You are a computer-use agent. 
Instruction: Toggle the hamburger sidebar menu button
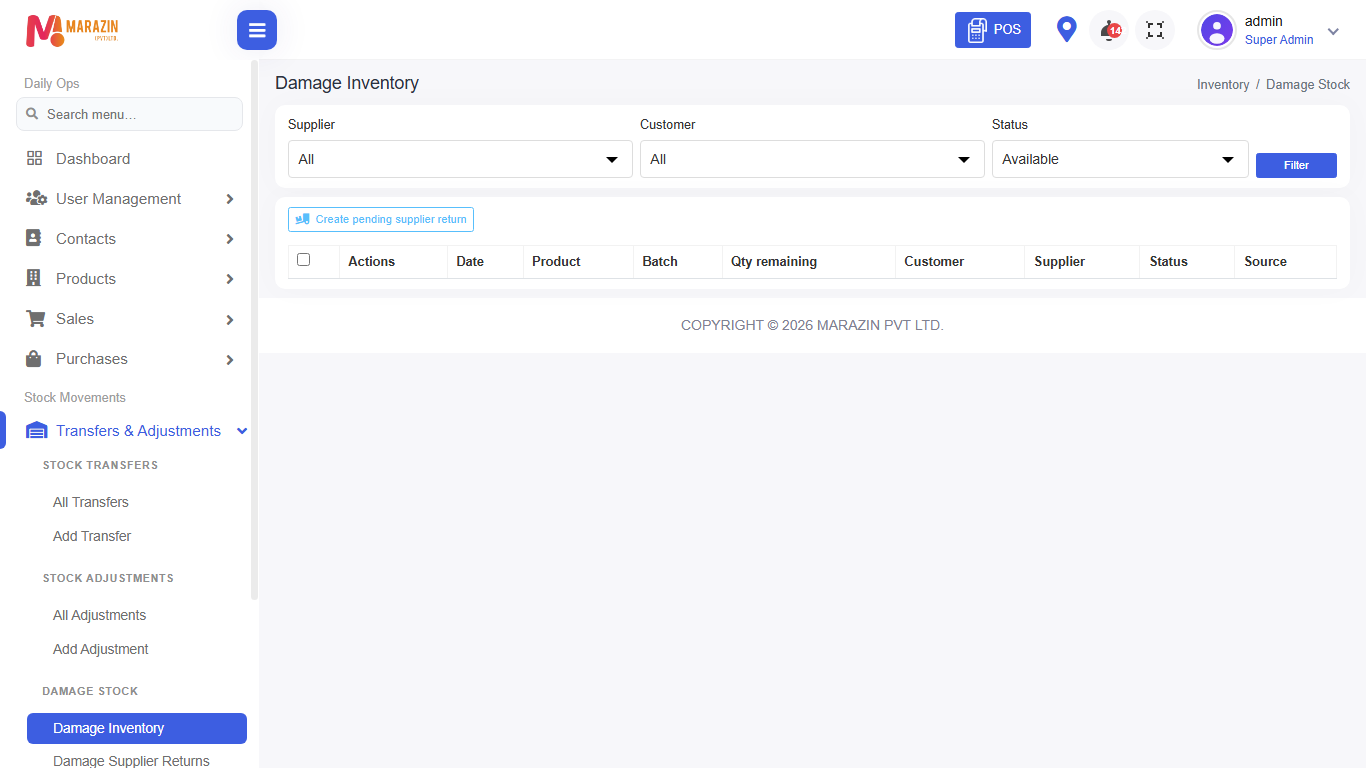(257, 30)
